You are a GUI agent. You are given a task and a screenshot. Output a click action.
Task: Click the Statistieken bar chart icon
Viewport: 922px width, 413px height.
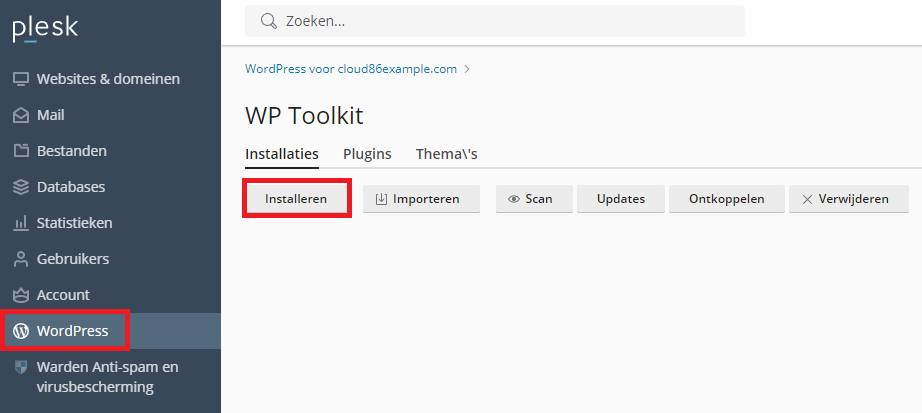21,223
